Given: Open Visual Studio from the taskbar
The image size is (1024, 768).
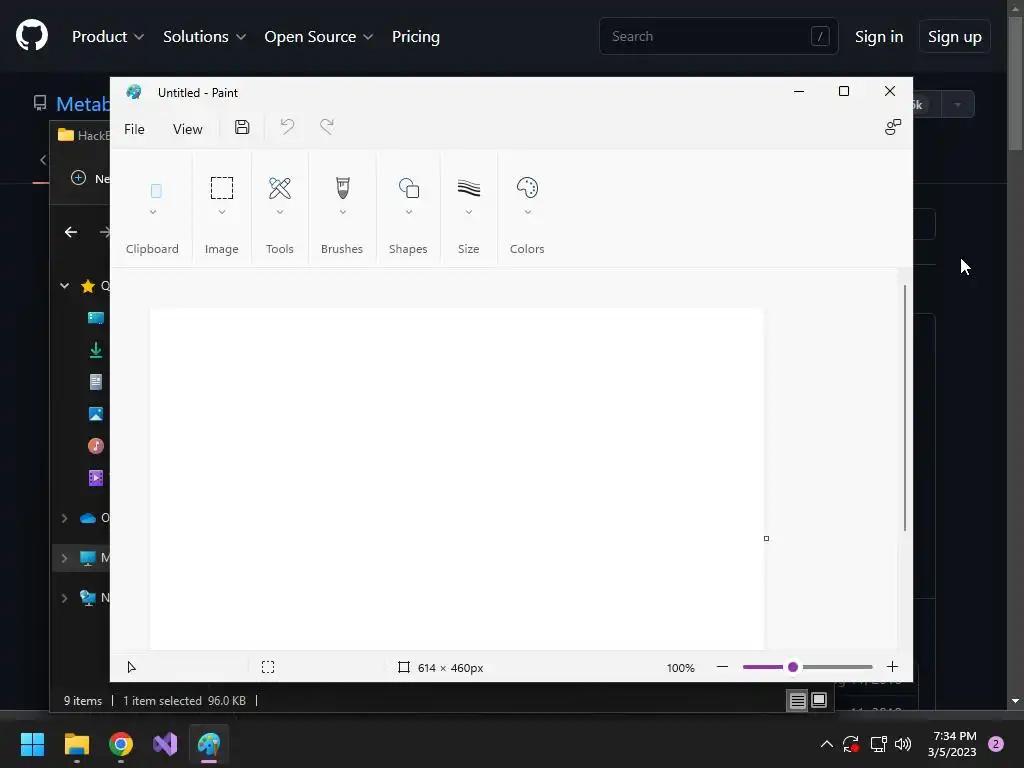Looking at the screenshot, I should click(x=165, y=744).
